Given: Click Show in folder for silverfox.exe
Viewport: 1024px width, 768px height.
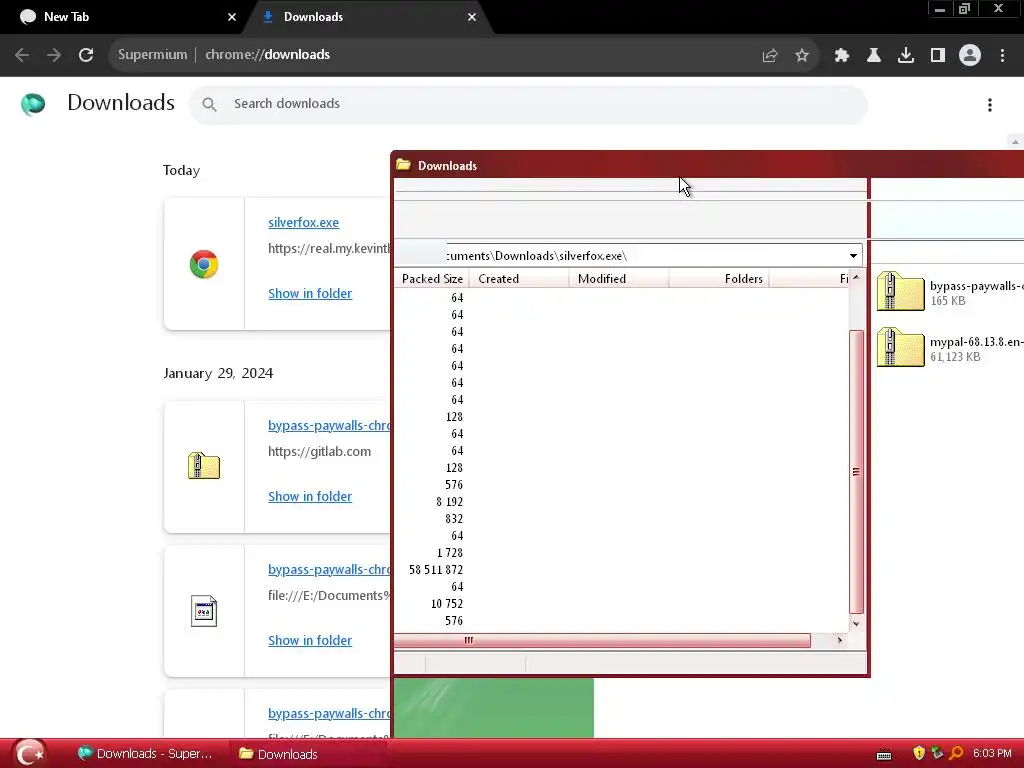Looking at the screenshot, I should [x=310, y=293].
